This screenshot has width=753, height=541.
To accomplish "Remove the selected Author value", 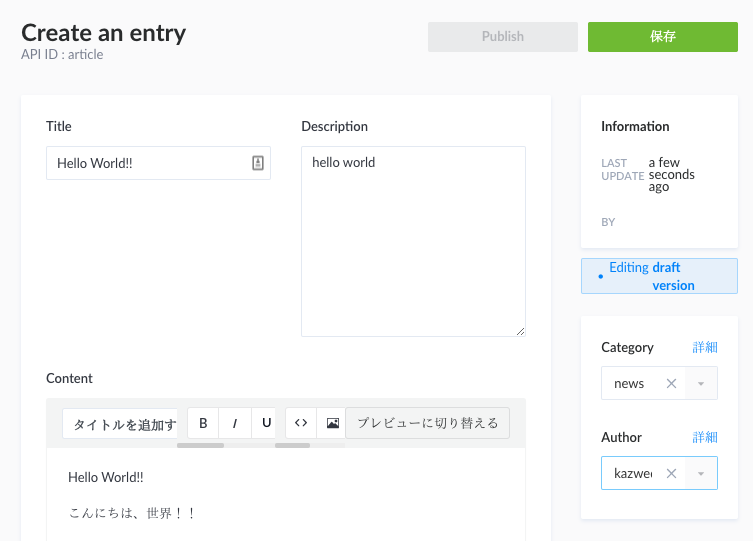I will pyautogui.click(x=671, y=474).
